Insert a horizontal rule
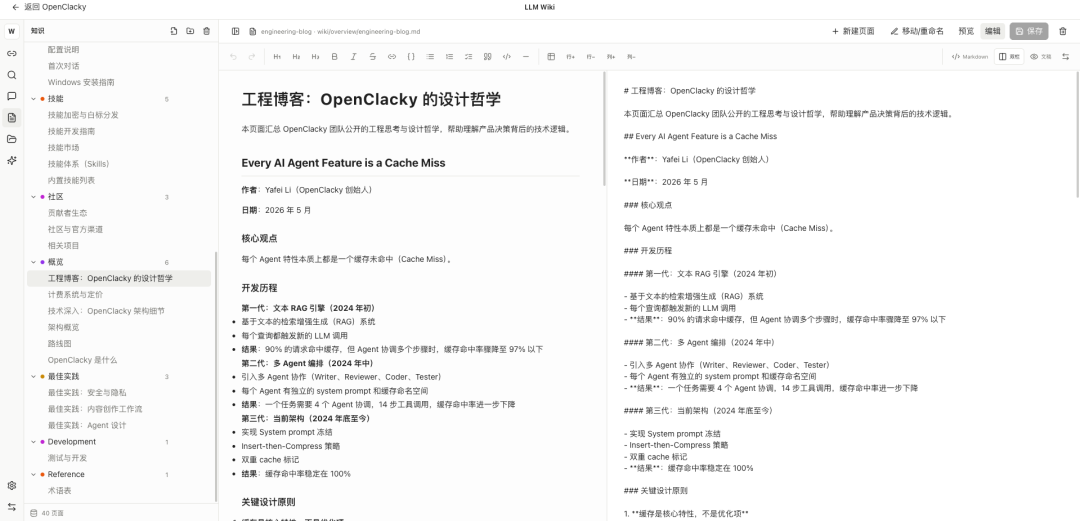The width and height of the screenshot is (1080, 521). (526, 57)
